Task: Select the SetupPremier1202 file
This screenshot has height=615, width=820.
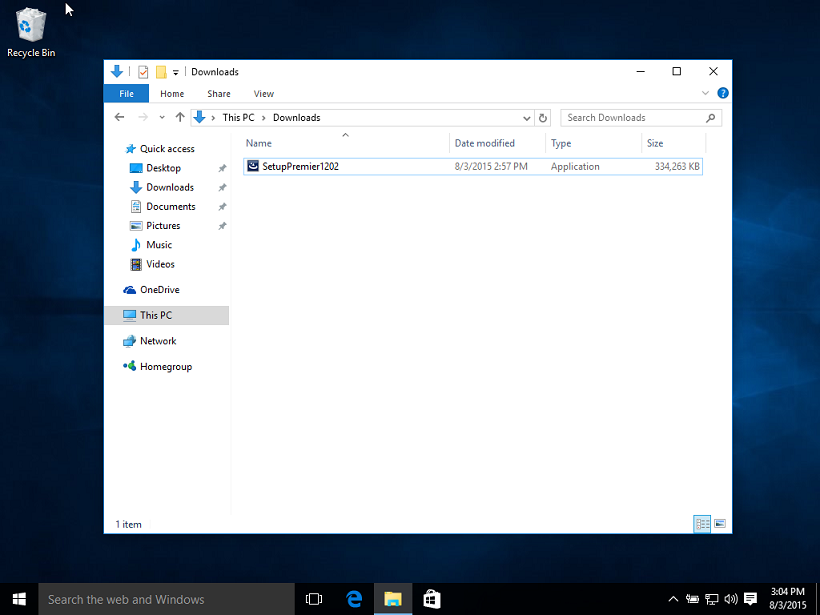Action: 473,166
